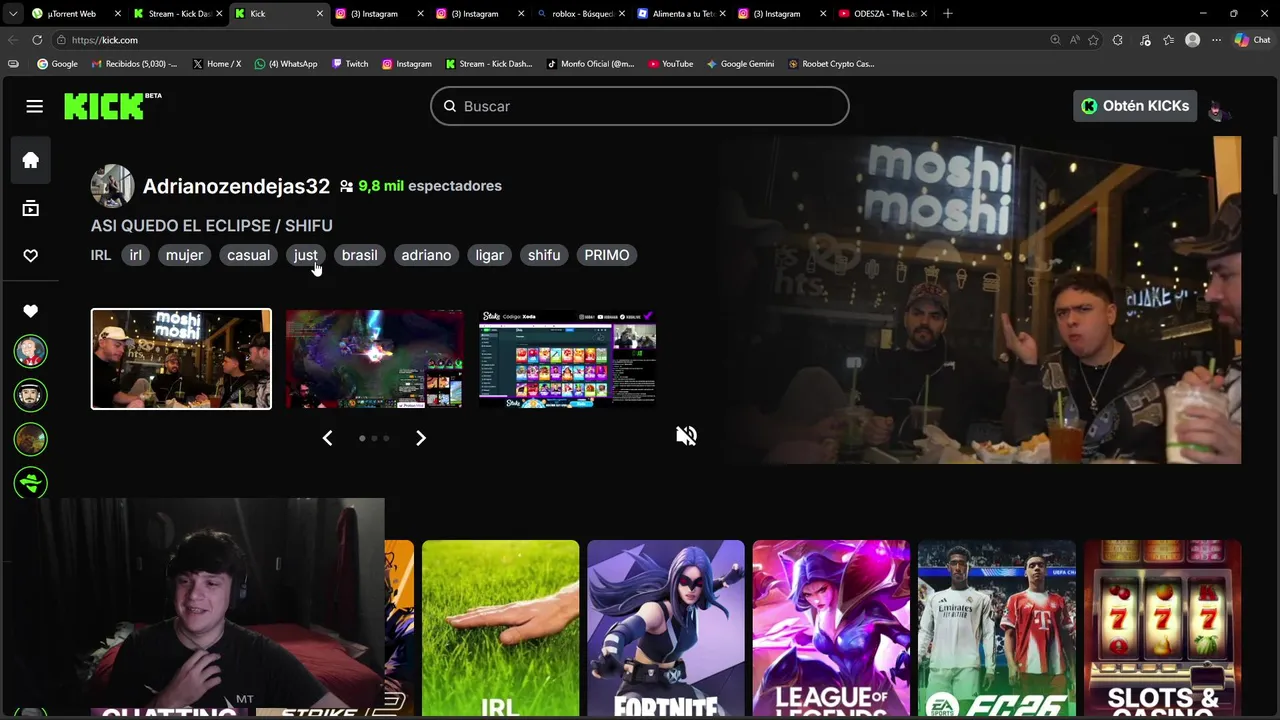Viewport: 1280px width, 720px height.
Task: Select the Stake casino stream thumbnail
Action: click(x=567, y=359)
